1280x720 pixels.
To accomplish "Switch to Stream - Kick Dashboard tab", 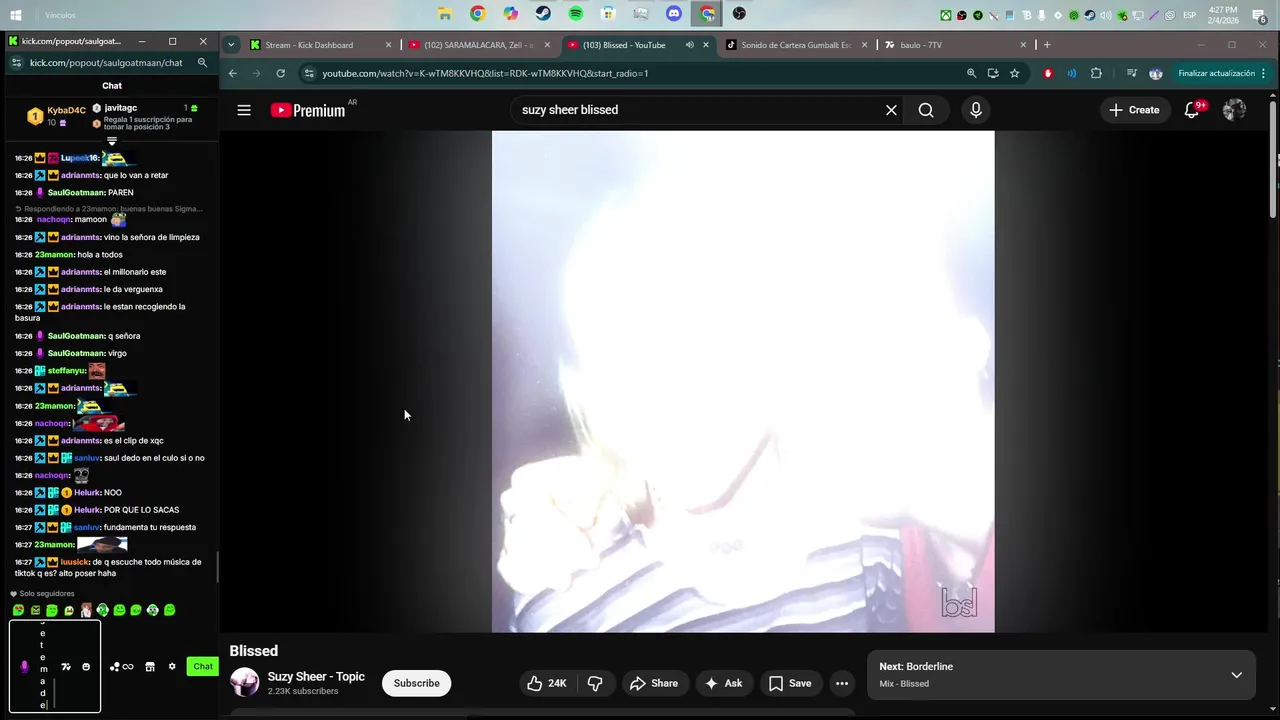I will point(320,45).
